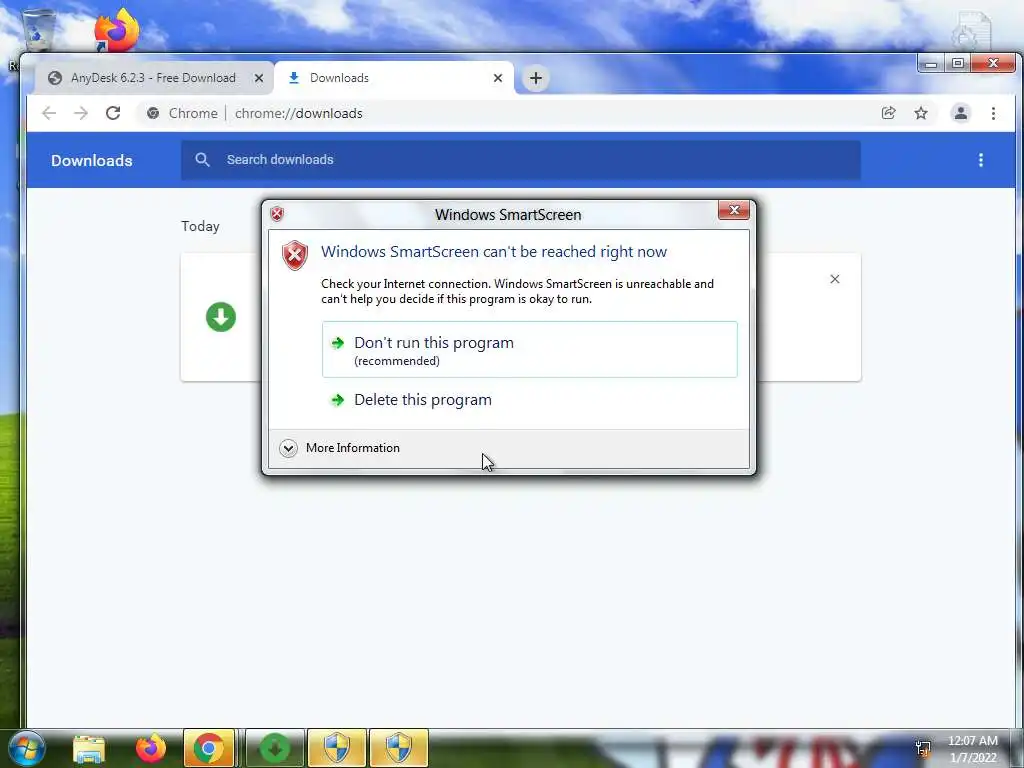Close the Windows SmartScreen dialog
Screen dimensions: 1024x768
pyautogui.click(x=733, y=210)
